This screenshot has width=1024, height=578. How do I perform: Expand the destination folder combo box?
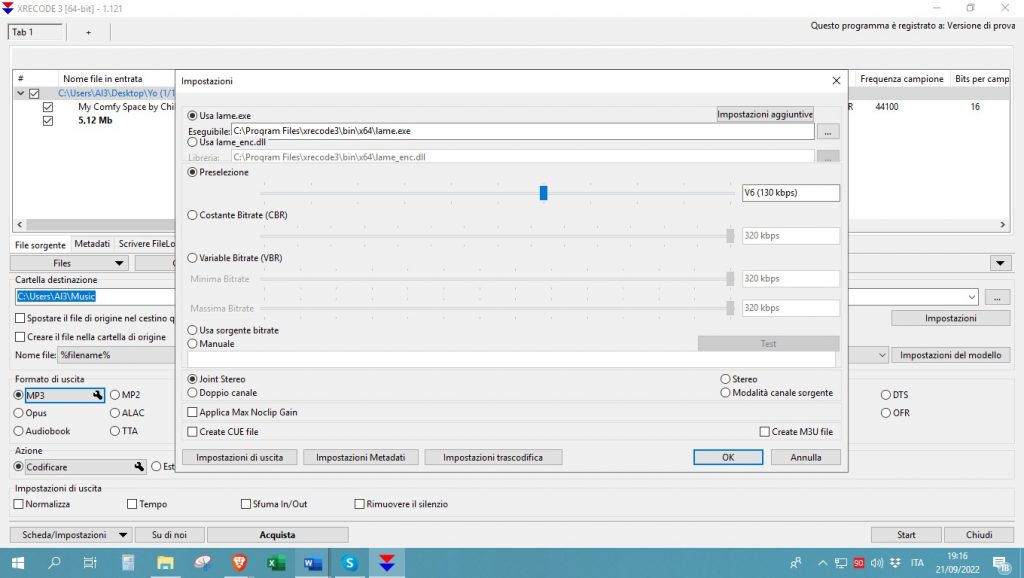pos(971,297)
